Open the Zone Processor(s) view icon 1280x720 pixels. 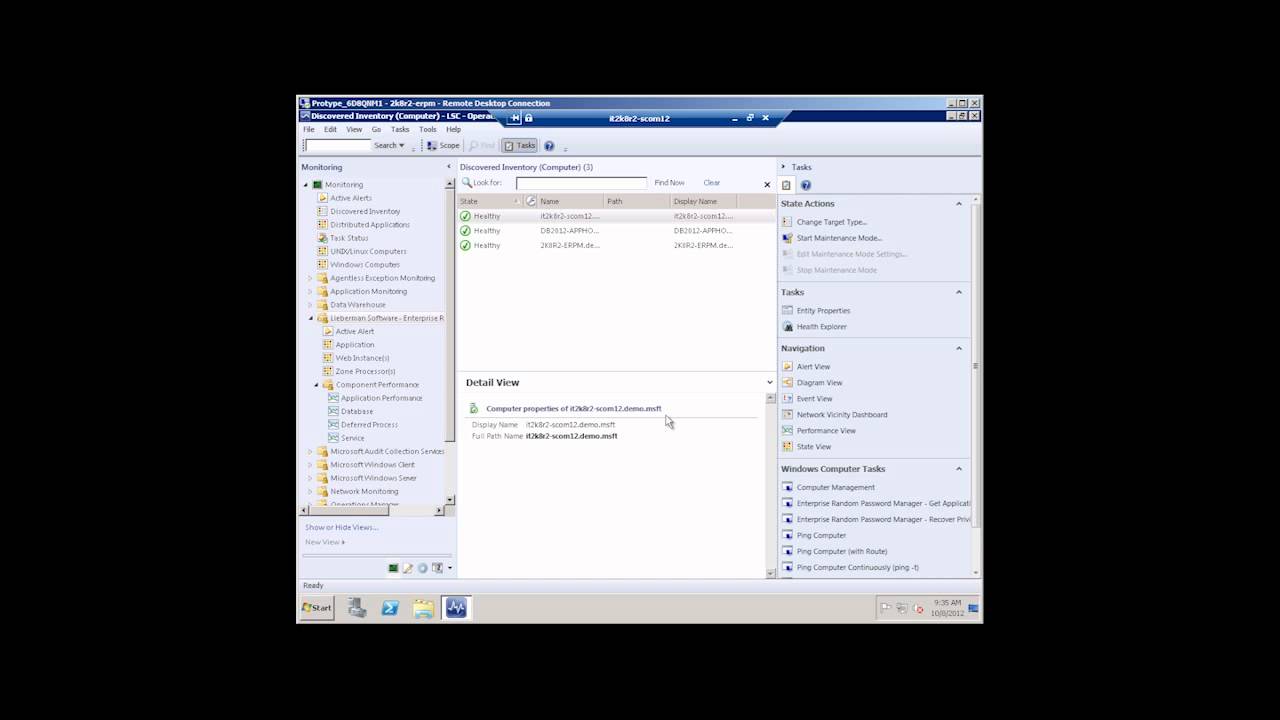pyautogui.click(x=328, y=371)
